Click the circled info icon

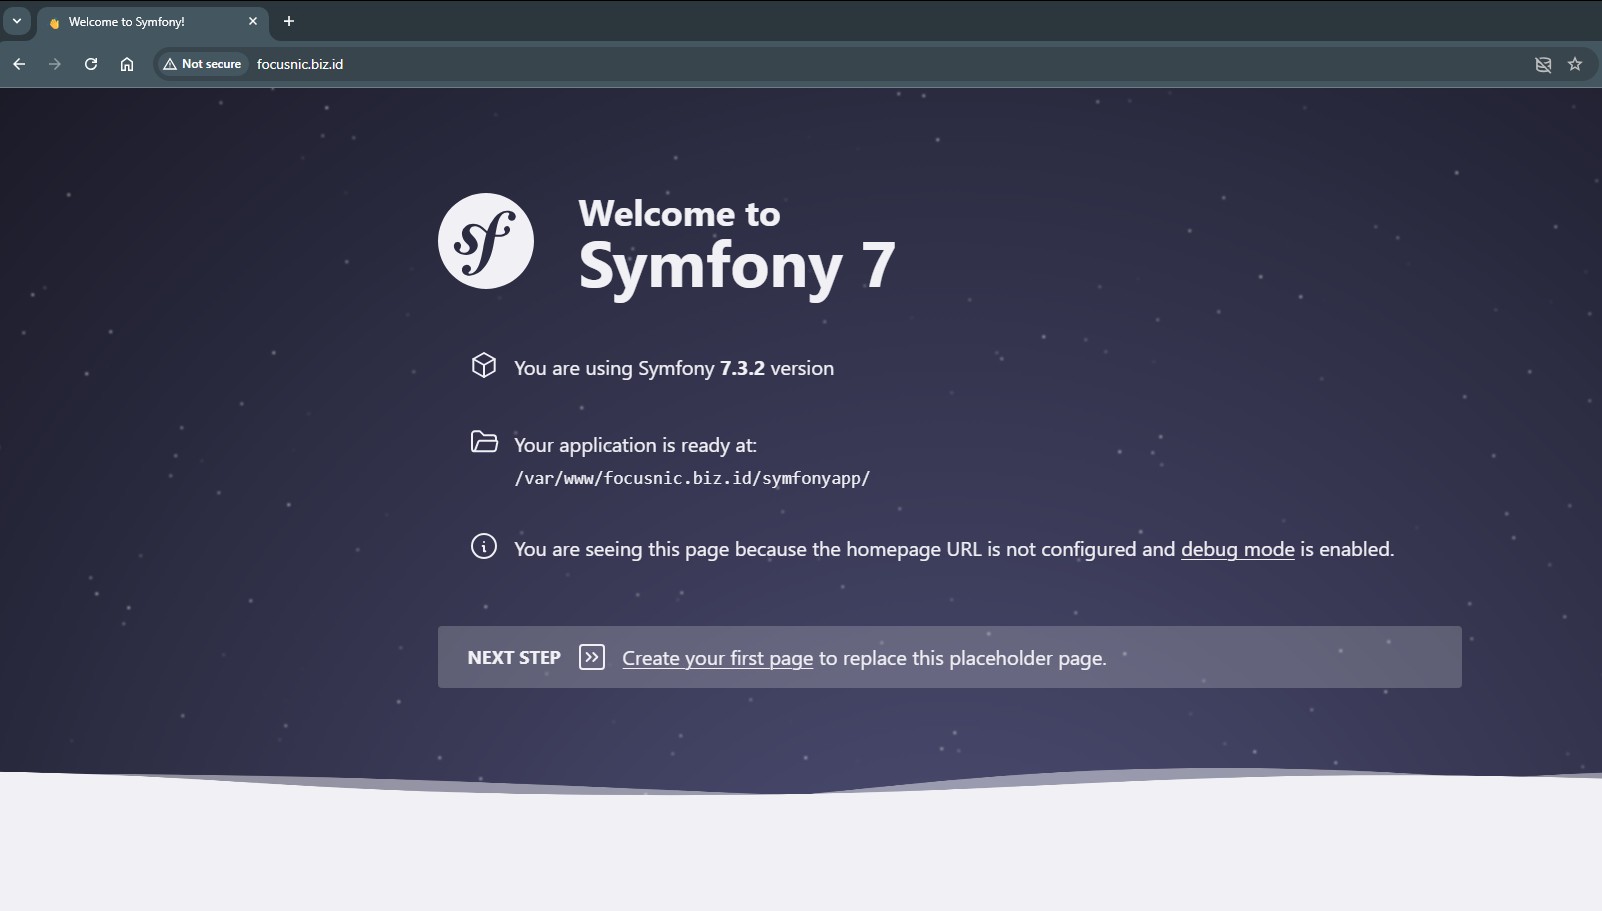click(484, 547)
